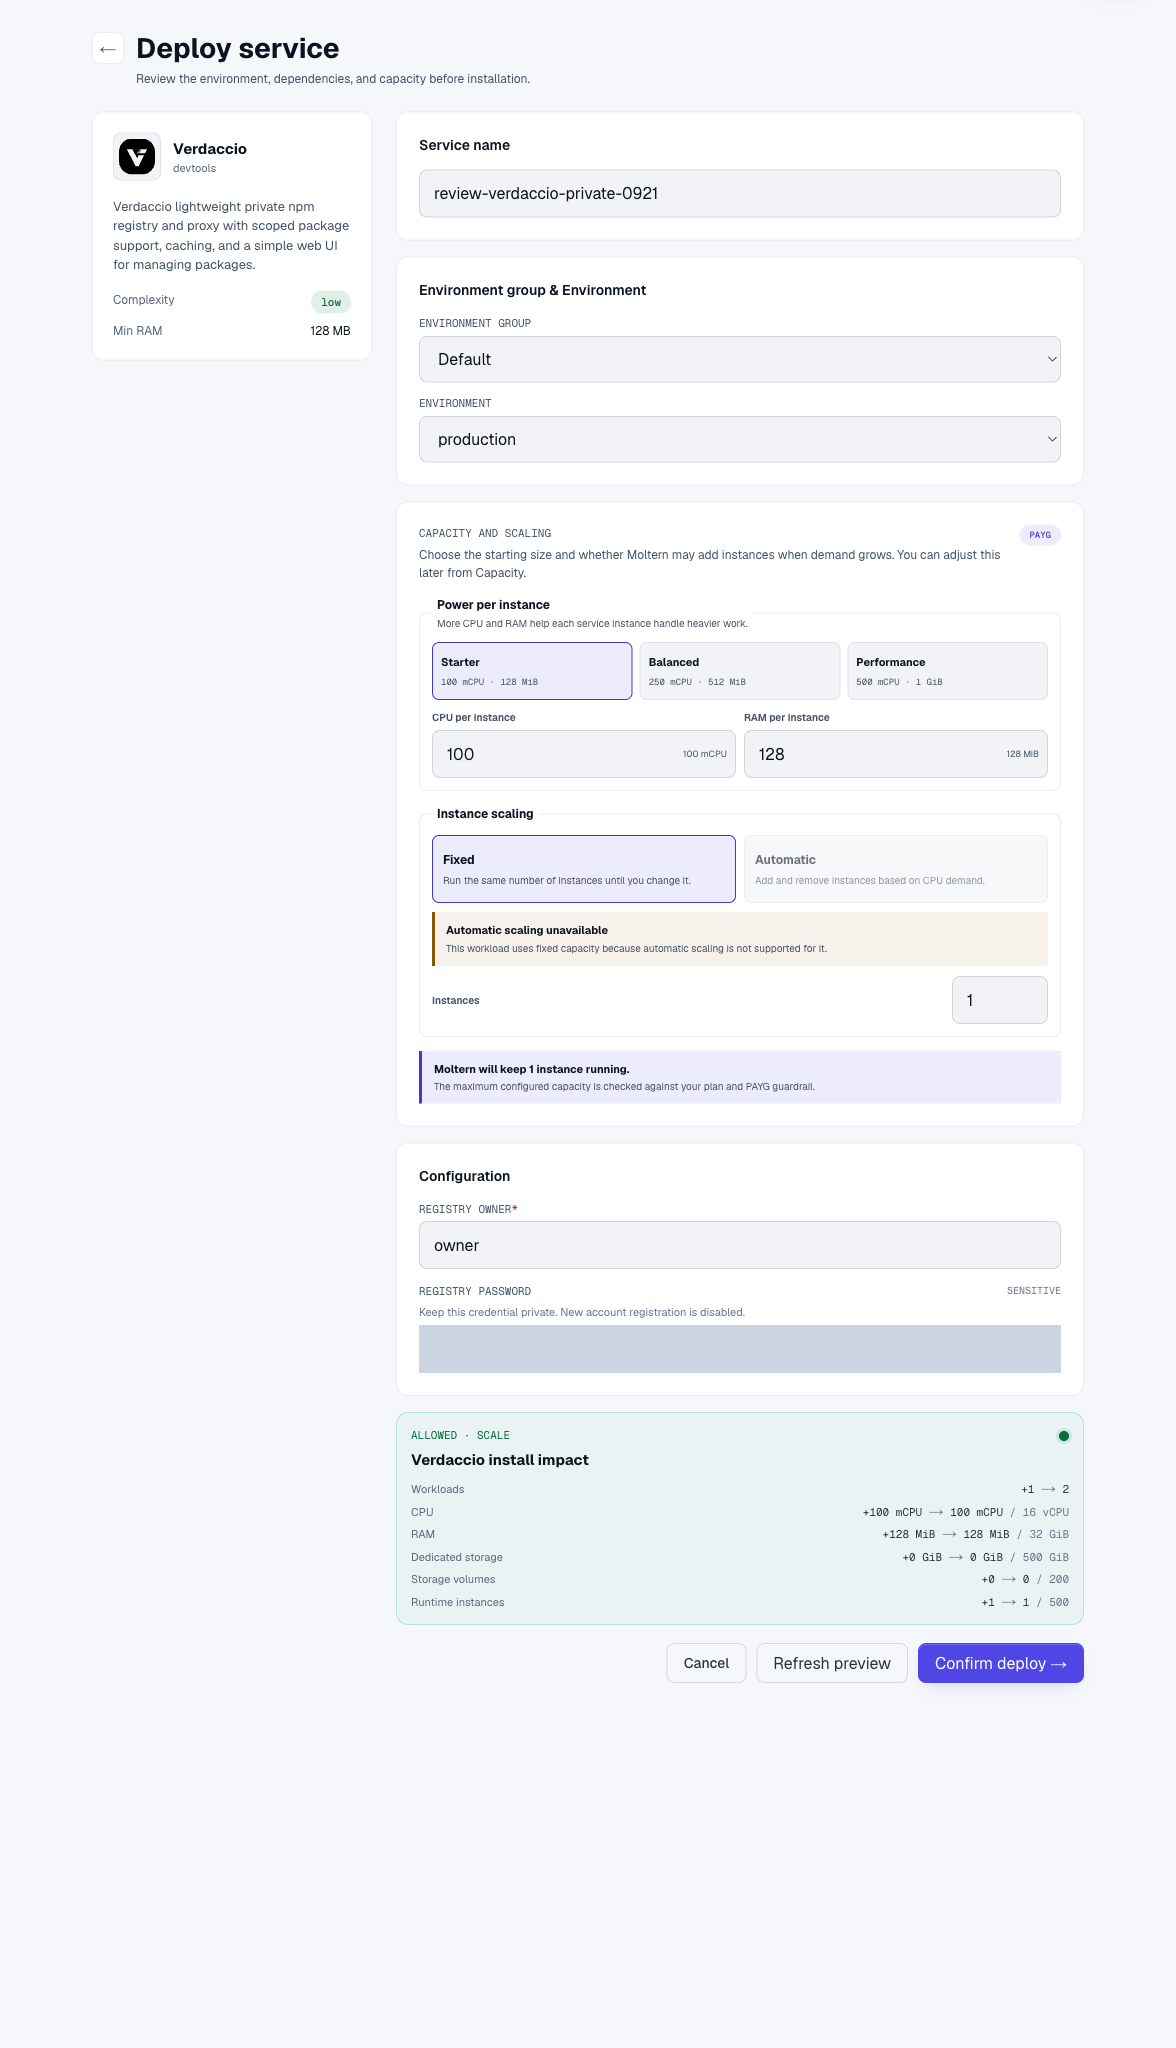The image size is (1176, 2048).
Task: Click the 'Power per instance' heading
Action: [x=493, y=605]
